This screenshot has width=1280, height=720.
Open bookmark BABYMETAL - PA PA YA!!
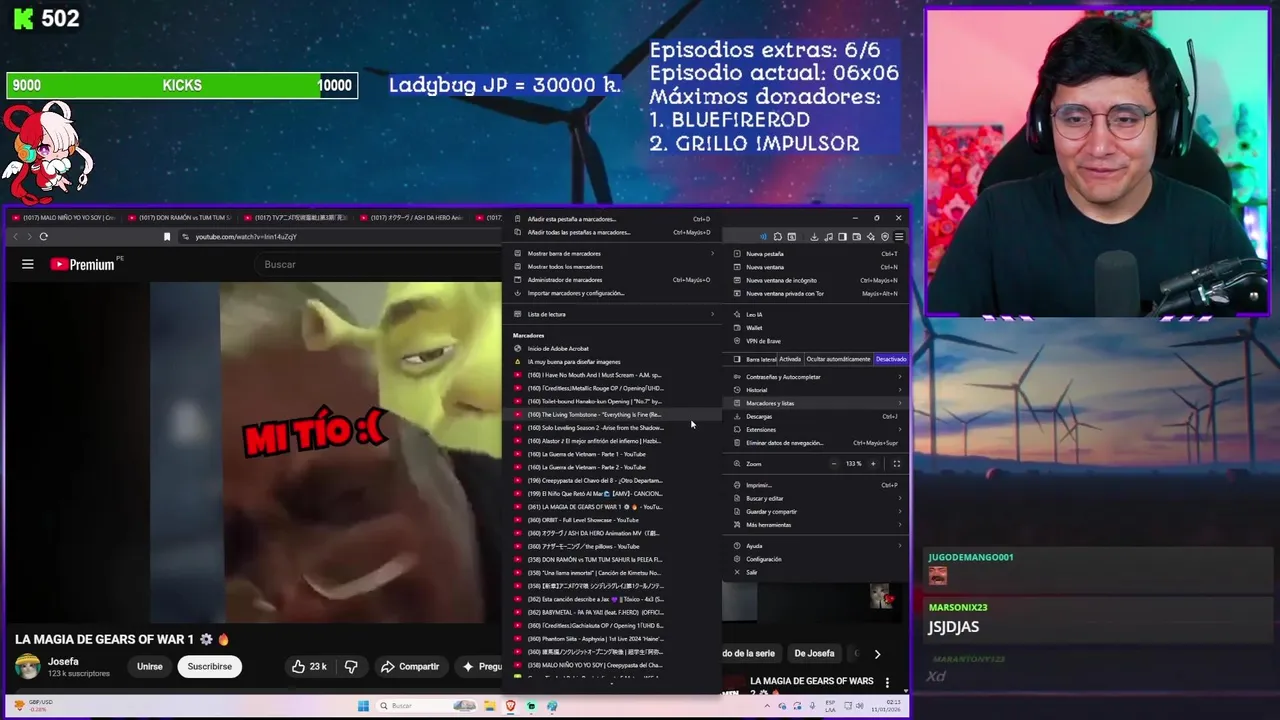614,612
